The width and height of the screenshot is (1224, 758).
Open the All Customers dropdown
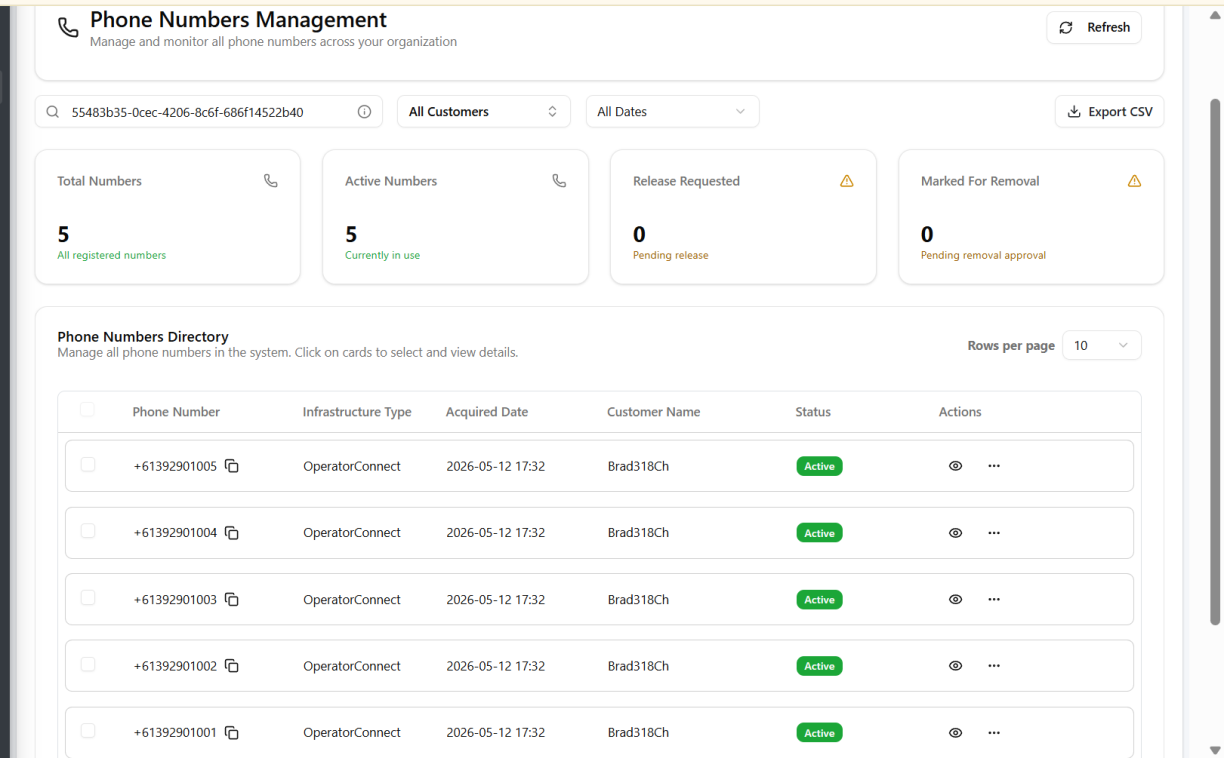tap(484, 112)
